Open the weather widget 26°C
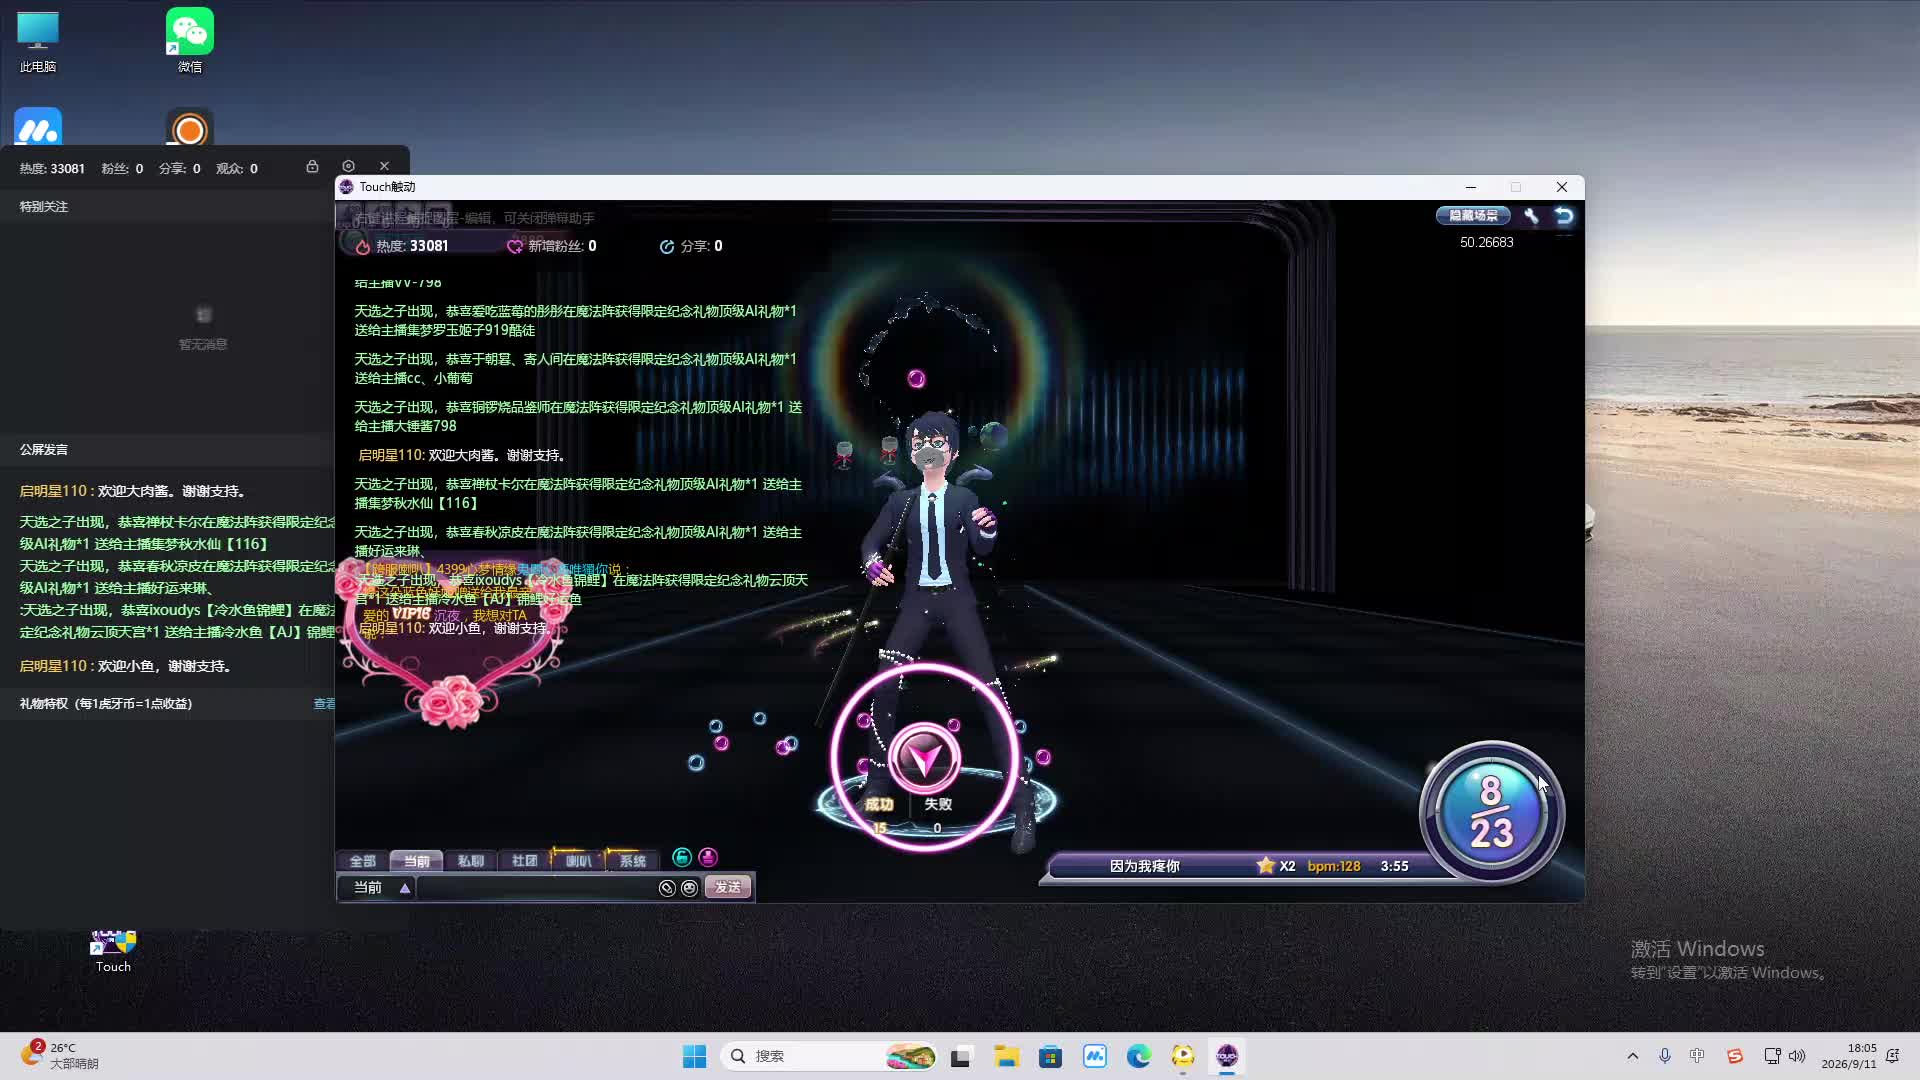The height and width of the screenshot is (1080, 1920). click(x=60, y=1056)
